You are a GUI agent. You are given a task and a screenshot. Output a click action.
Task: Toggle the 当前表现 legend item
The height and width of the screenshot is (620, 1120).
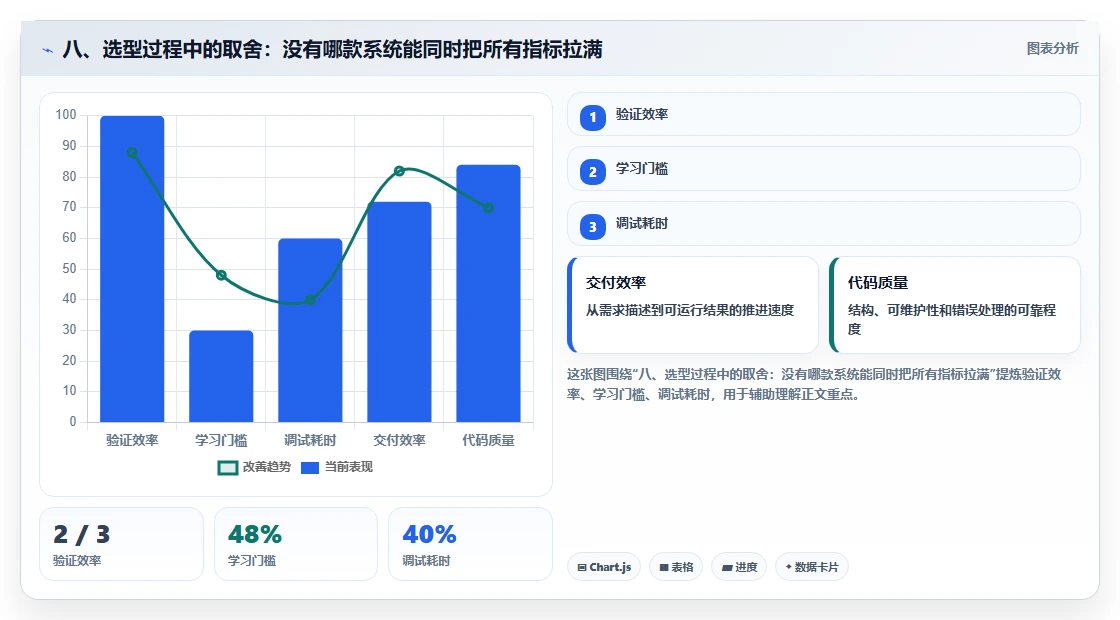337,467
